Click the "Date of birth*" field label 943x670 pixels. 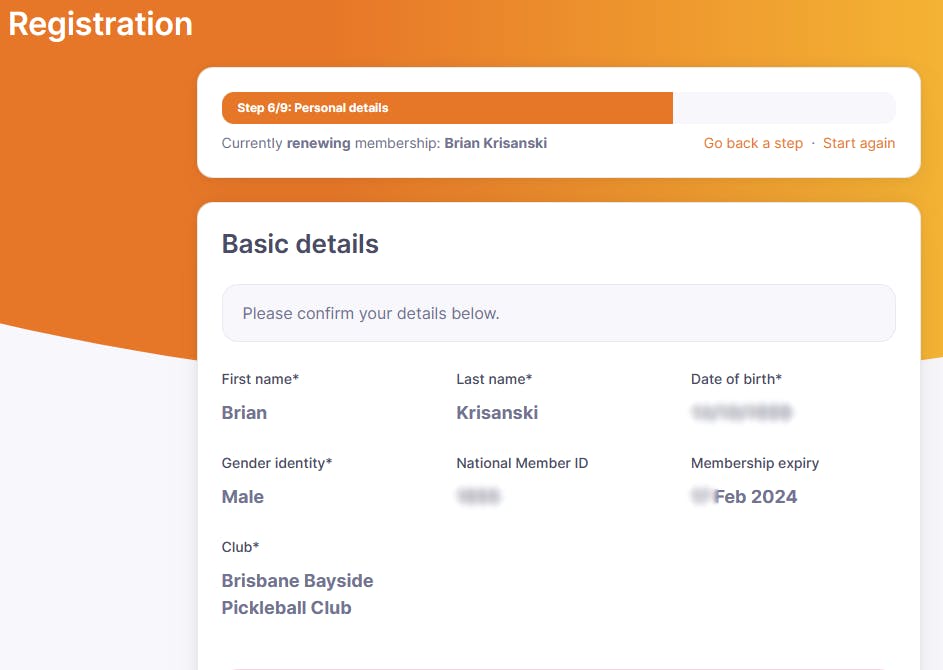click(x=736, y=379)
